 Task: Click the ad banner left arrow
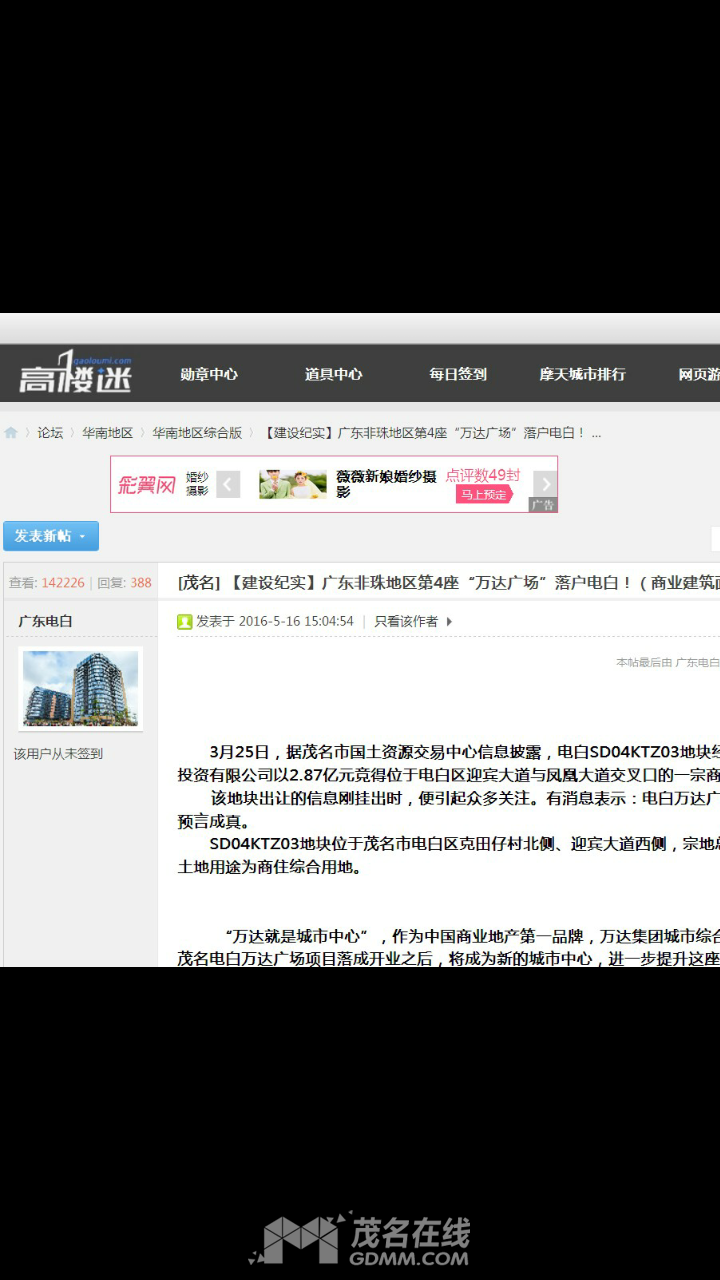click(x=228, y=485)
